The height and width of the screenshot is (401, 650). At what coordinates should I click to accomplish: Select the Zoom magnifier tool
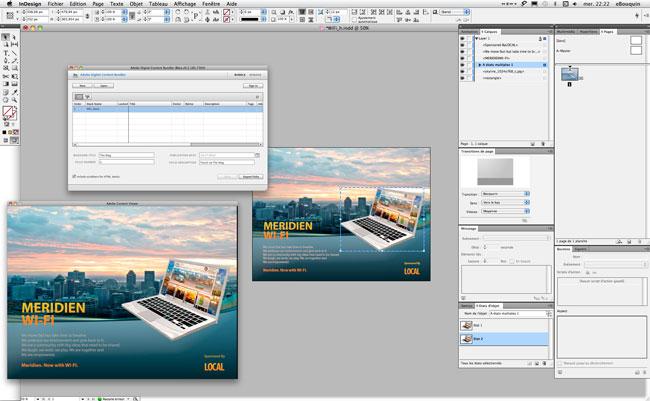(14, 100)
